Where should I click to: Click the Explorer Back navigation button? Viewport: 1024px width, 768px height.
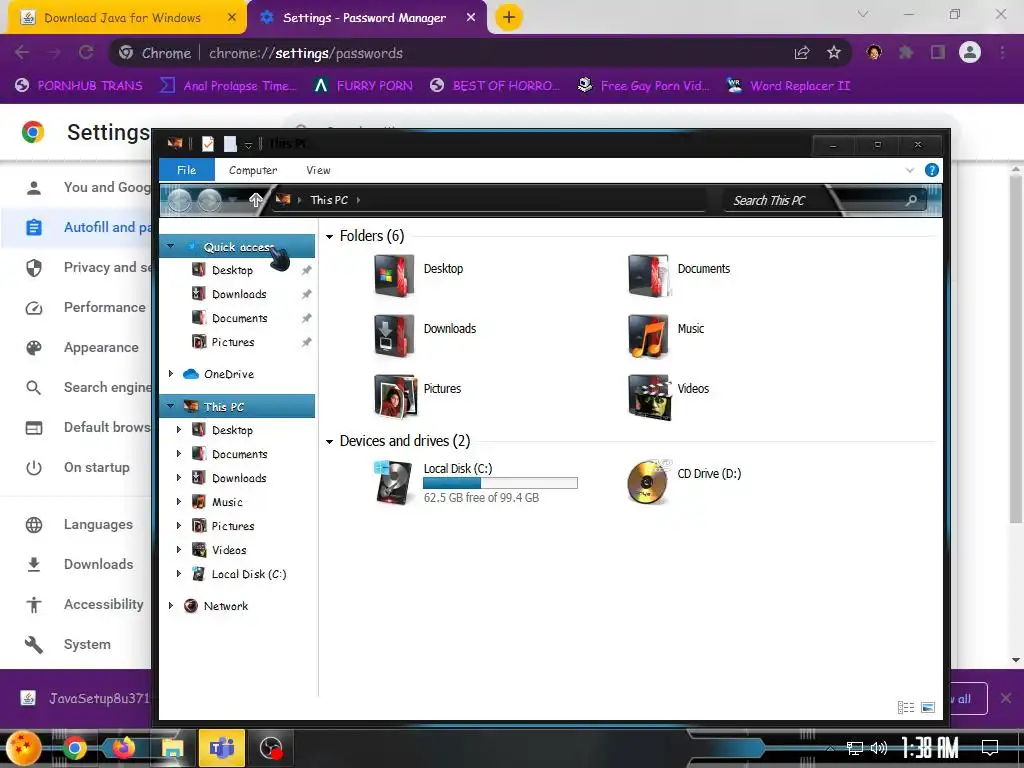pos(180,200)
